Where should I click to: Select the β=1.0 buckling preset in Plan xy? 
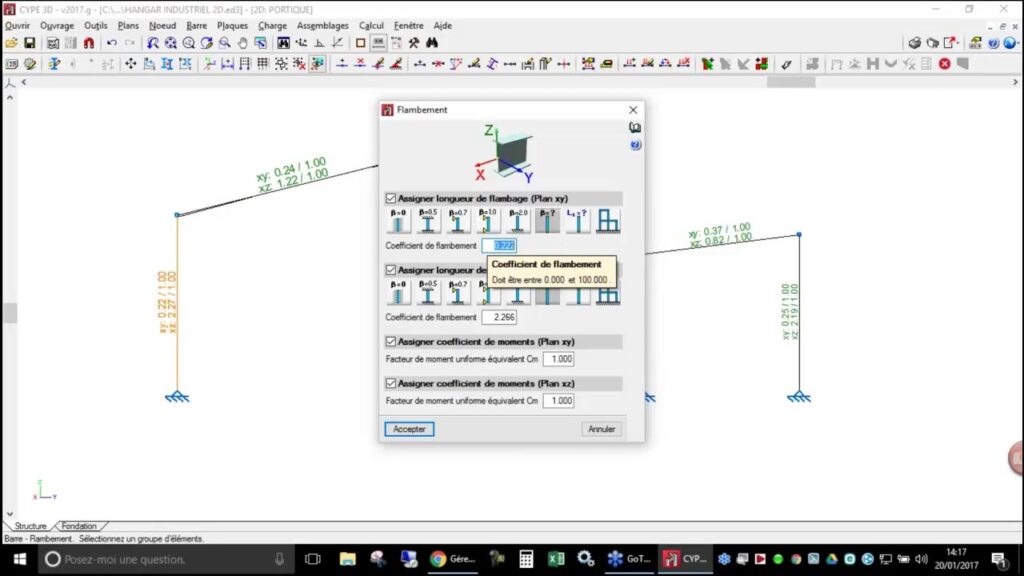[487, 221]
